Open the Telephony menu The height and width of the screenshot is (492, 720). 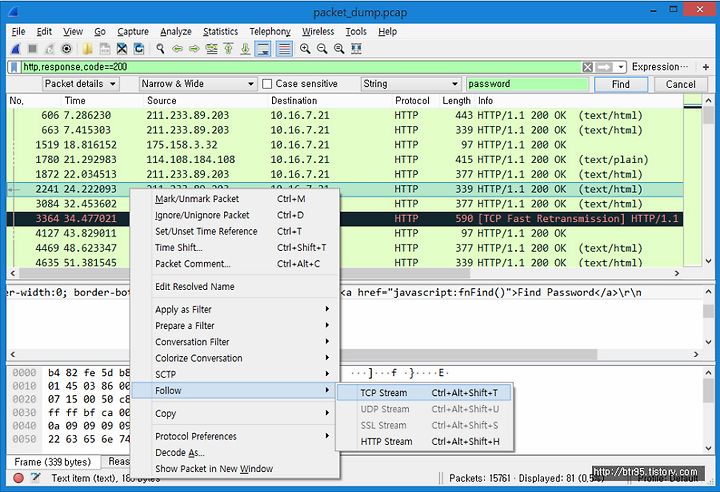[270, 31]
